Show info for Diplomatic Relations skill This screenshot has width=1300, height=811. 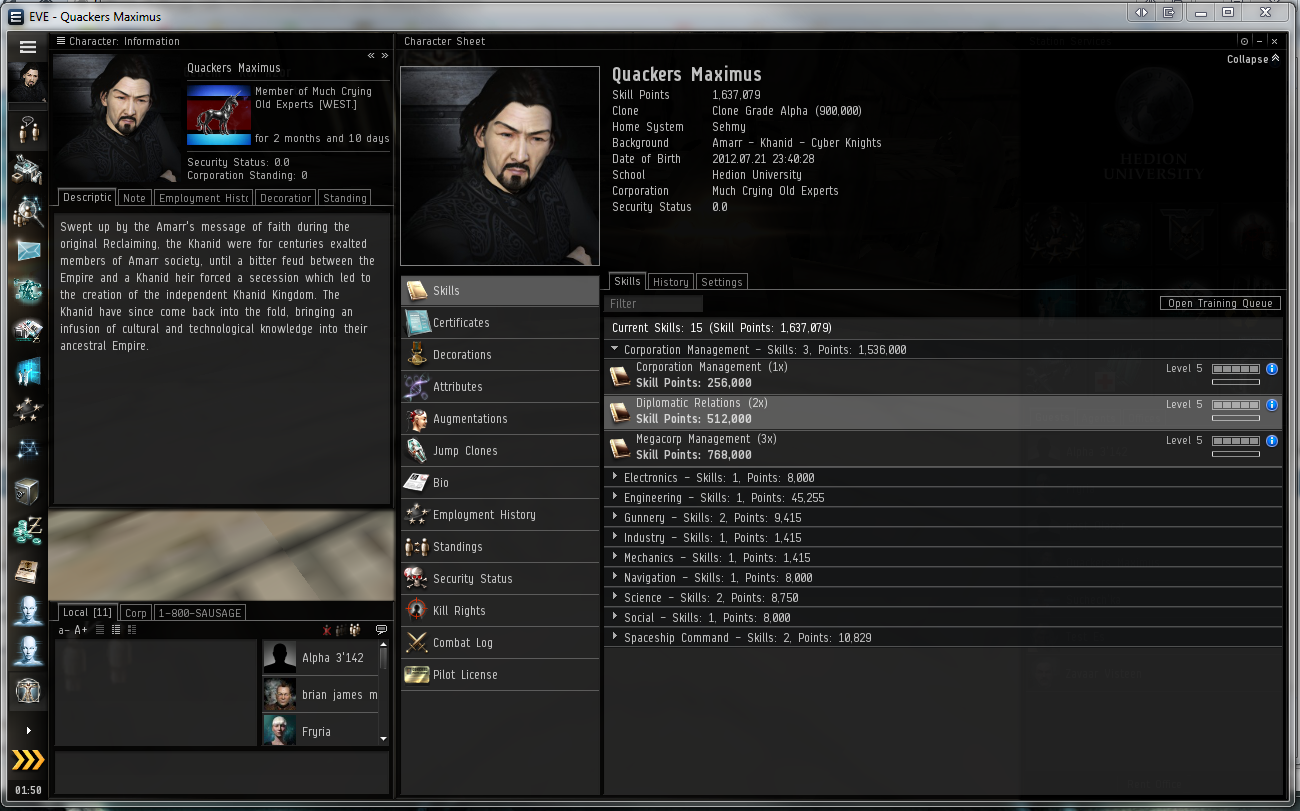(1272, 405)
